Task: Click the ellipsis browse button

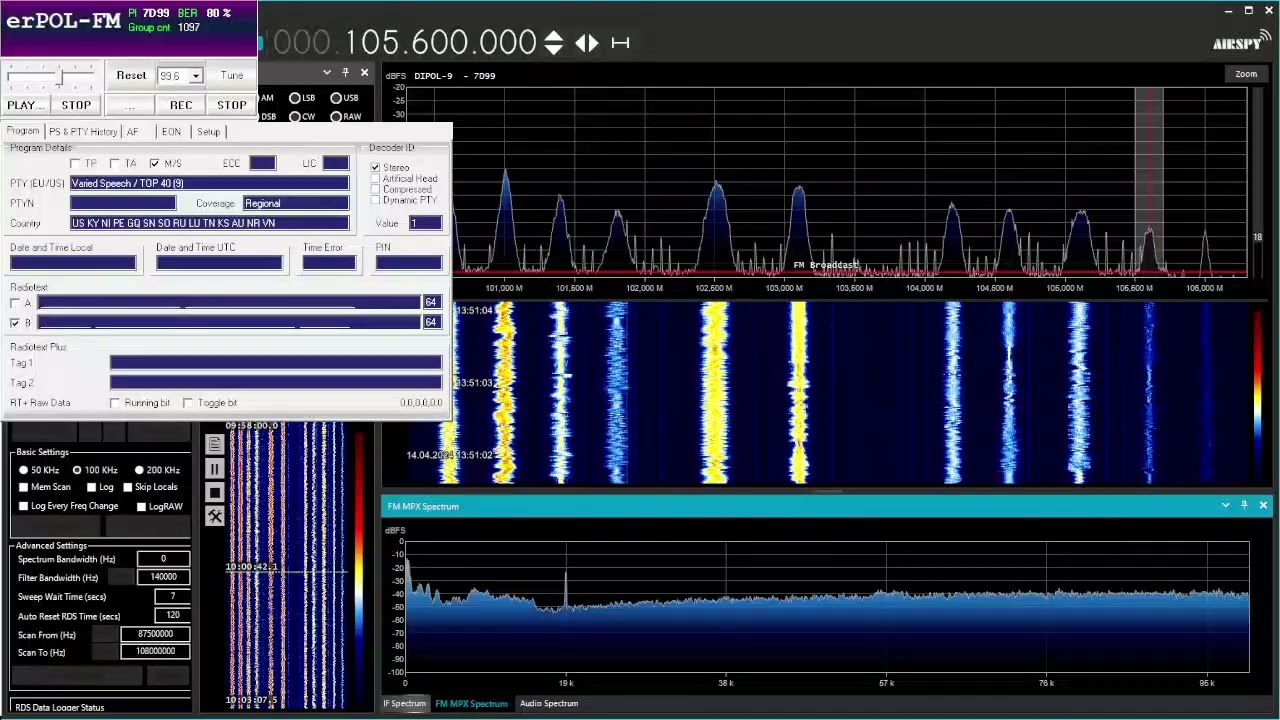Action: click(x=129, y=105)
